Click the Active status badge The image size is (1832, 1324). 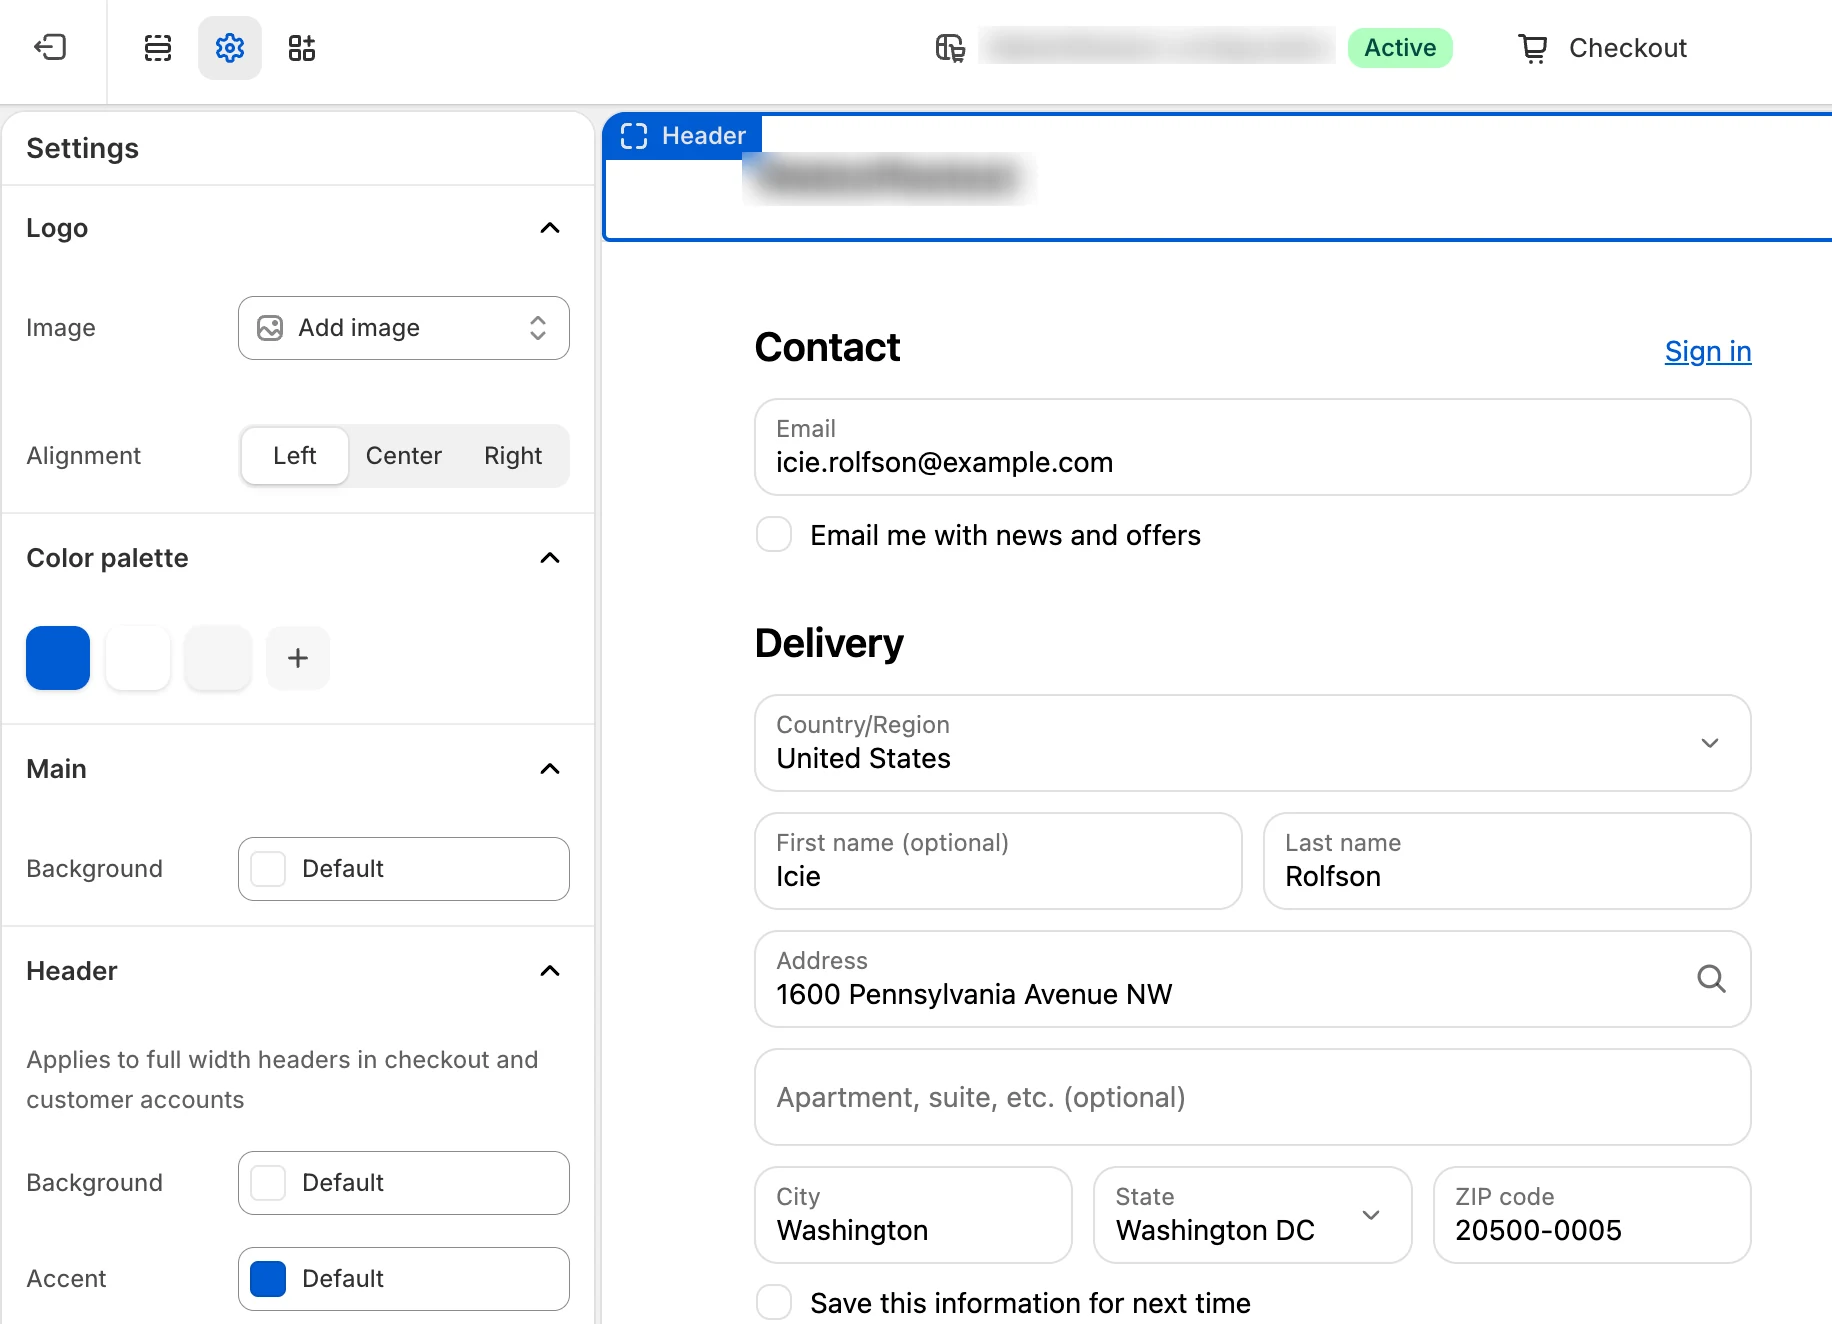pyautogui.click(x=1400, y=48)
